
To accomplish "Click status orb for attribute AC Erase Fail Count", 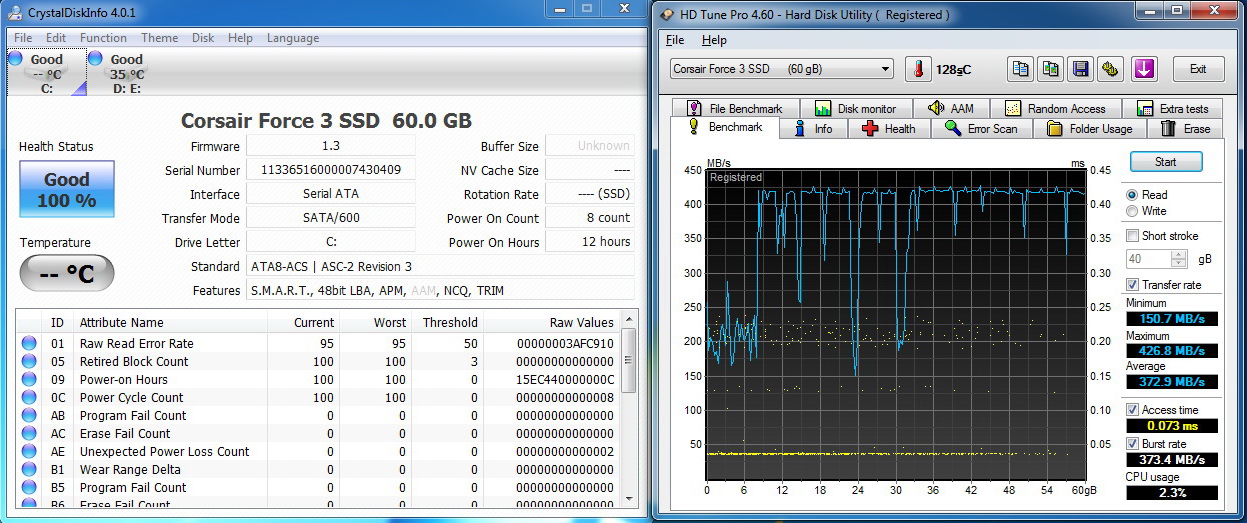I will (29, 433).
